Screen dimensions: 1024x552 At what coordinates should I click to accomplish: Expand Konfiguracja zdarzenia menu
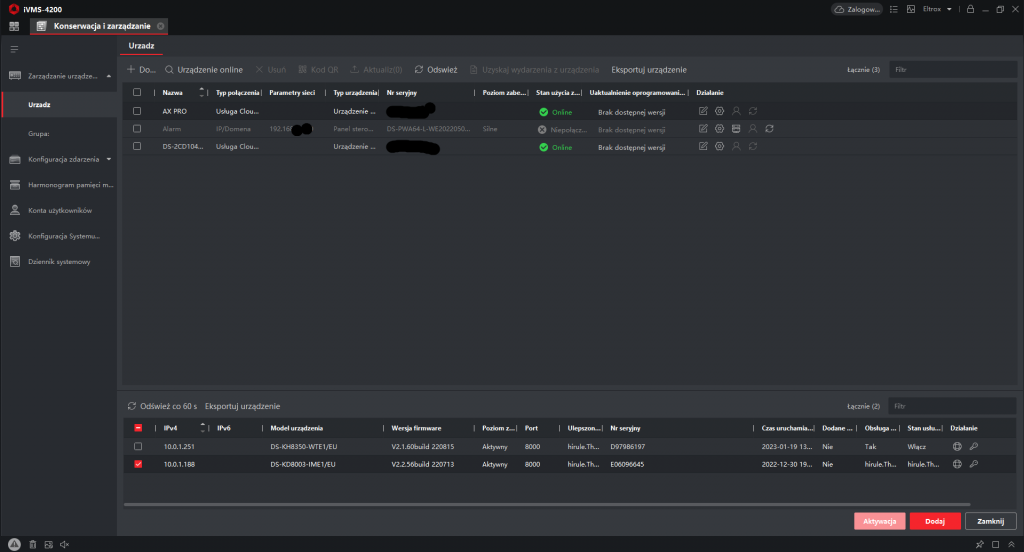(x=108, y=159)
